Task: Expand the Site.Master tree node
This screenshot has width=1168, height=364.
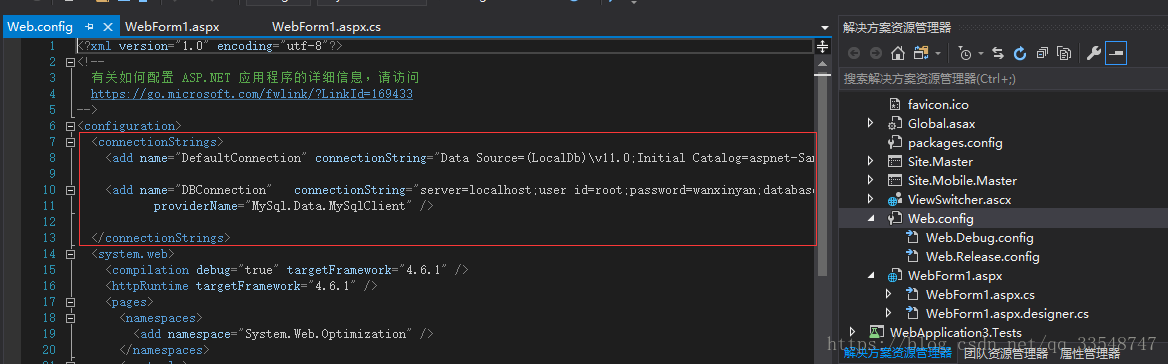Action: (x=870, y=161)
